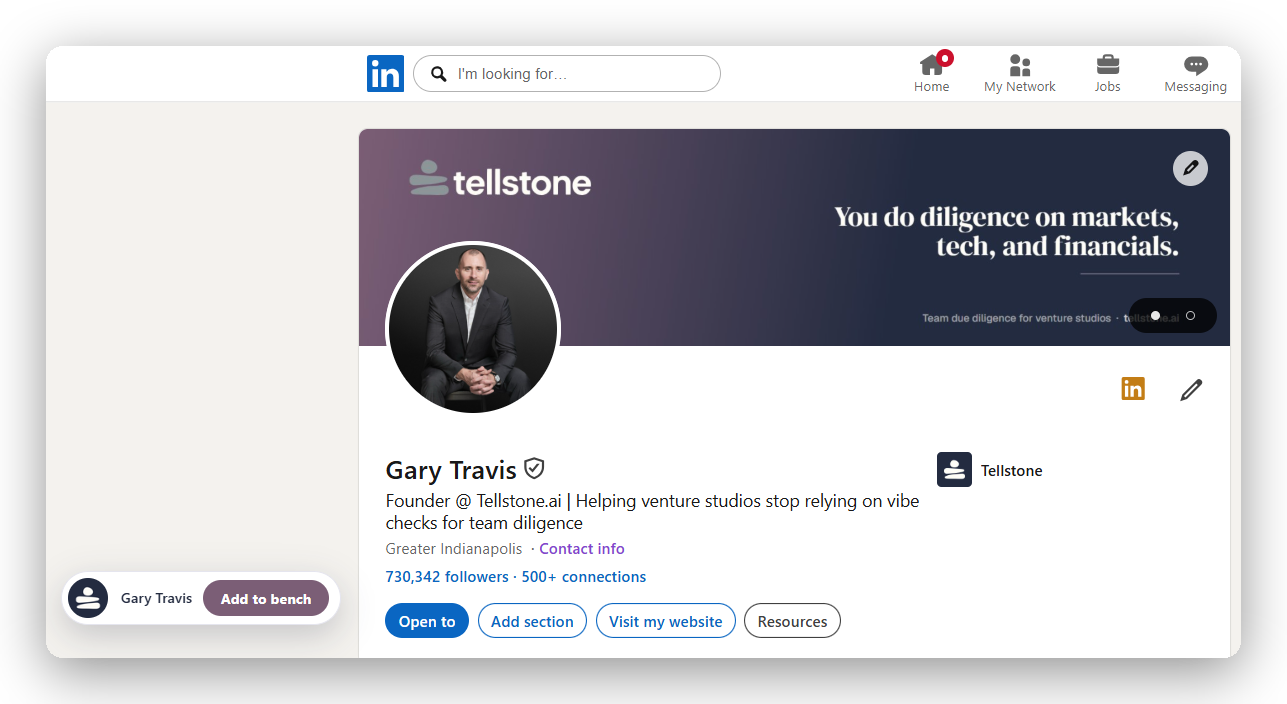
Task: Open the Home tab
Action: (931, 74)
